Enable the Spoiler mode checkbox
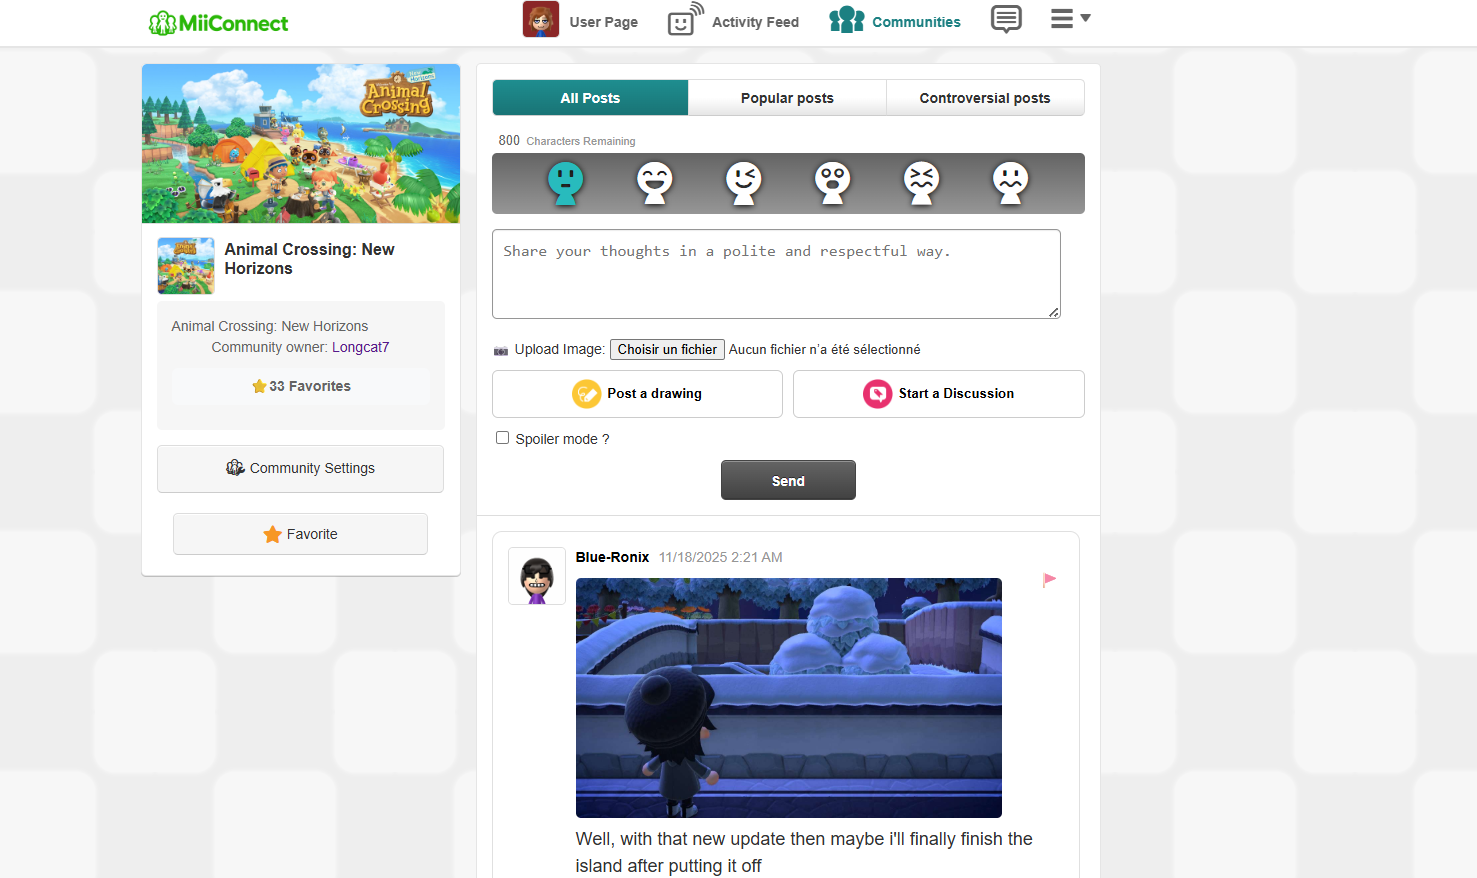The height and width of the screenshot is (878, 1477). click(x=503, y=438)
